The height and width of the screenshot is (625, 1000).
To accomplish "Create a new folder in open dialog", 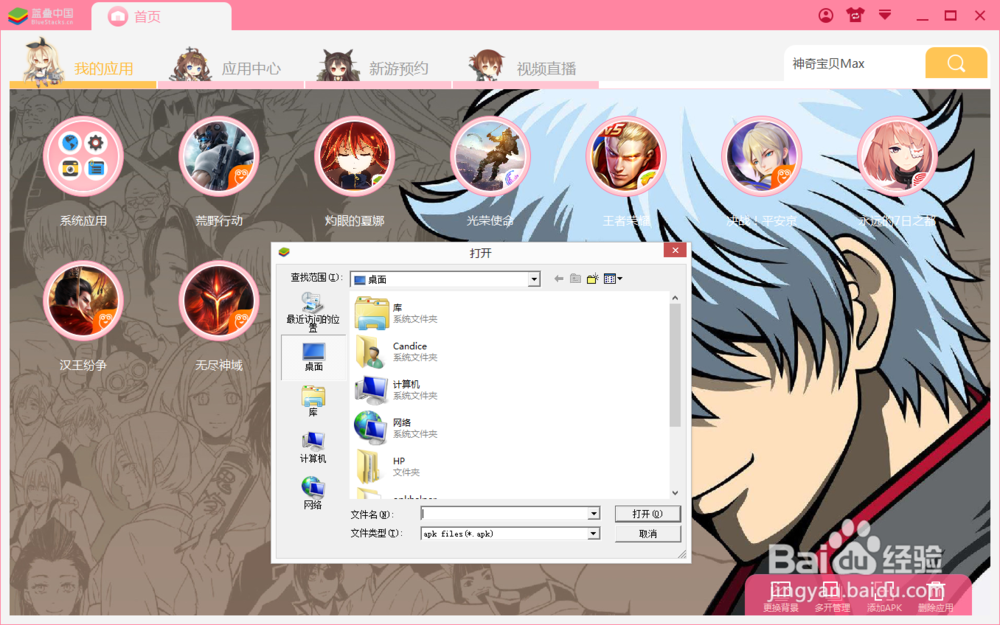I will pyautogui.click(x=592, y=279).
